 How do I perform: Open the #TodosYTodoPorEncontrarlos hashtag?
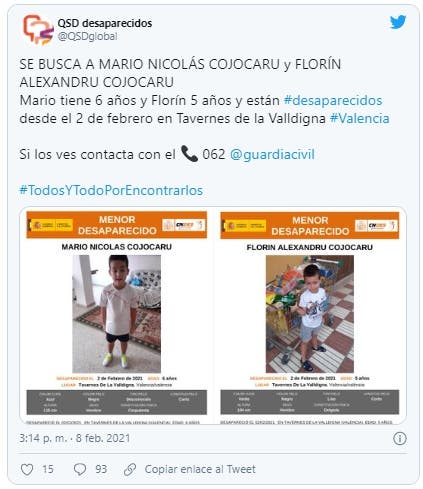coord(111,190)
